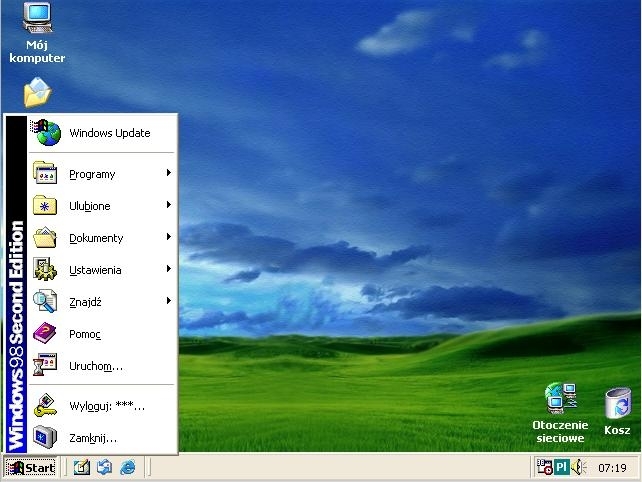Image resolution: width=642 pixels, height=482 pixels.
Task: Click the Programy folder icon
Action: [45, 173]
